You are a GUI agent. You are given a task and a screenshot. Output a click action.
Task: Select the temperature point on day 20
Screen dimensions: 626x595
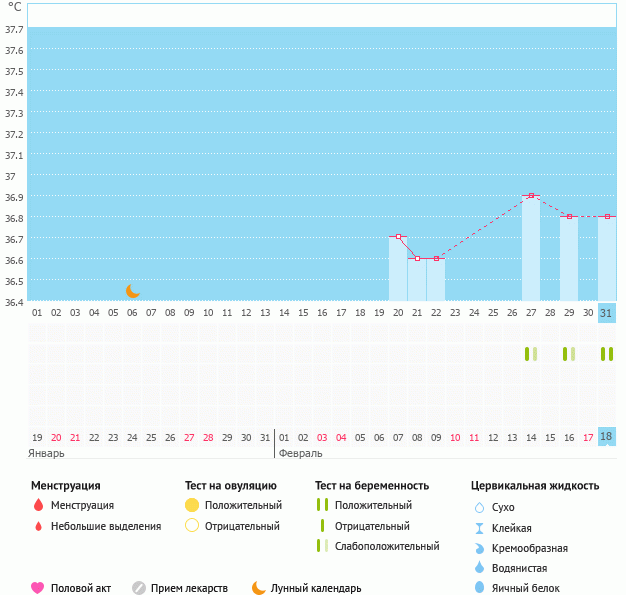click(398, 237)
